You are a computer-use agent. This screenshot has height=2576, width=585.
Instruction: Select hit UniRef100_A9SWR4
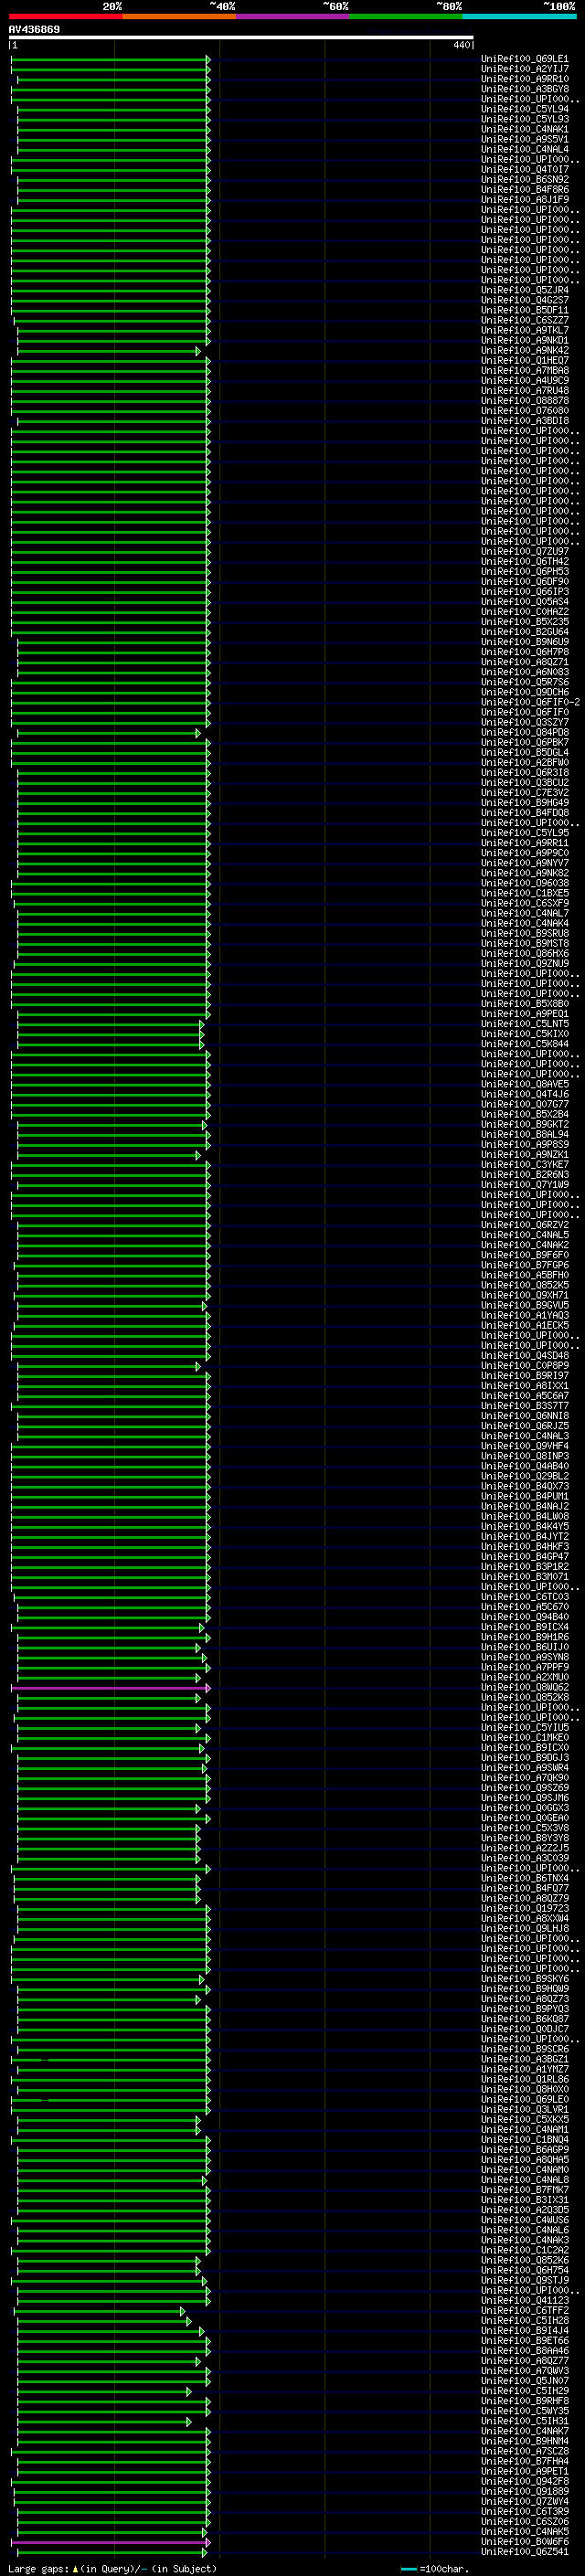pos(524,1768)
